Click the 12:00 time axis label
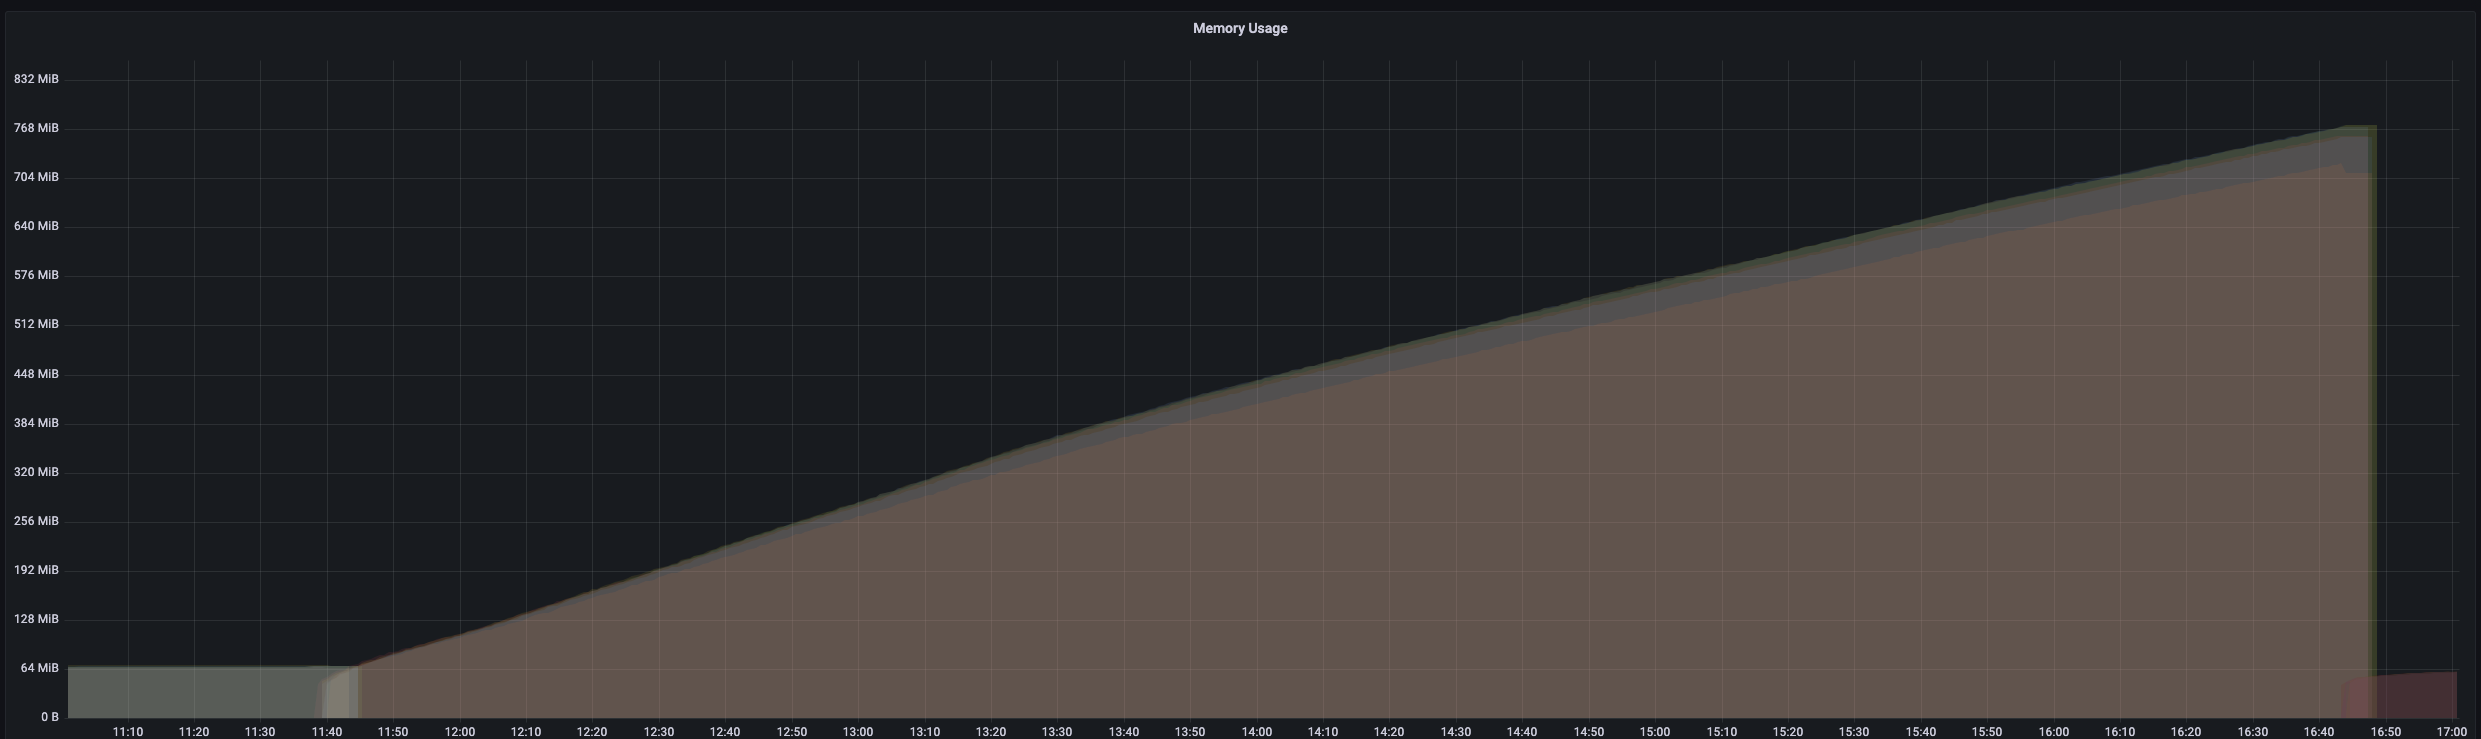The height and width of the screenshot is (739, 2481). pyautogui.click(x=460, y=732)
